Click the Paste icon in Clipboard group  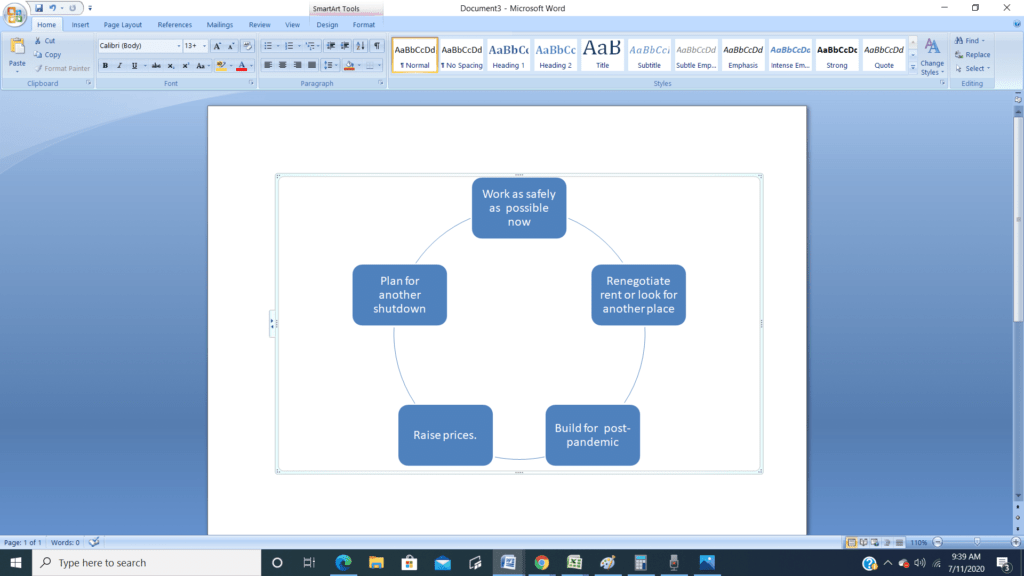coord(17,48)
